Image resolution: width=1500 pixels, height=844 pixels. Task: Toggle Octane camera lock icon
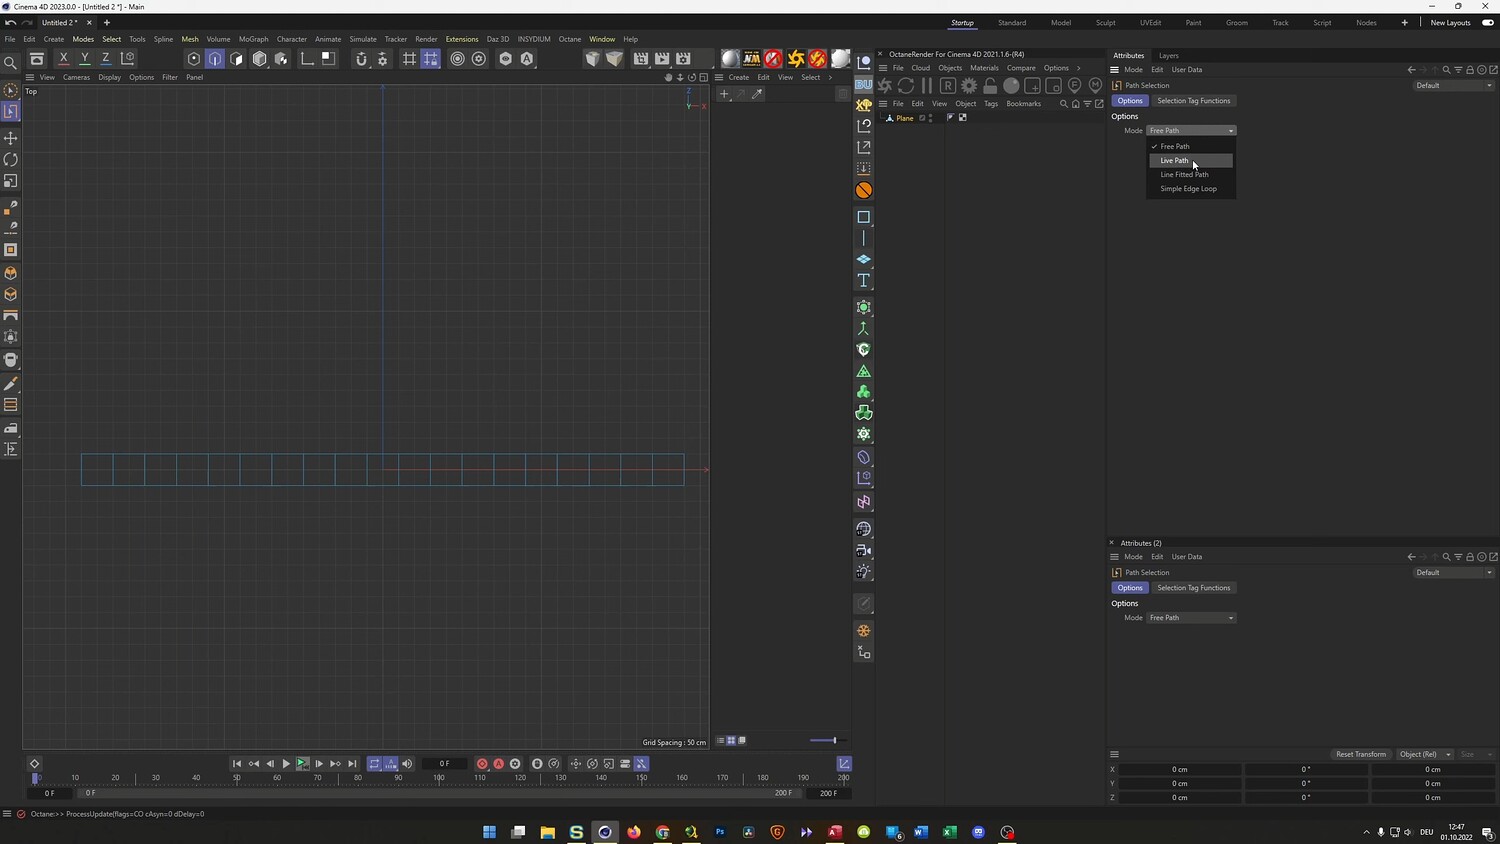click(990, 86)
